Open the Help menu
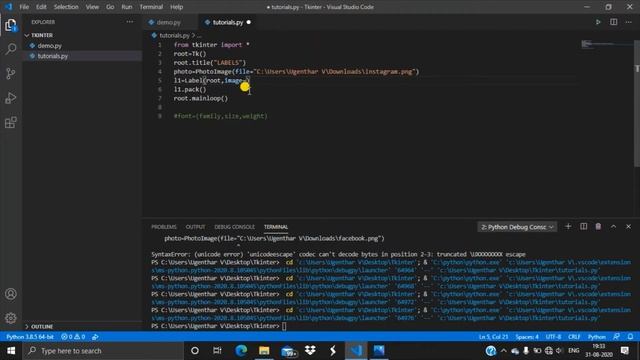The width and height of the screenshot is (640, 360). (x=176, y=7)
